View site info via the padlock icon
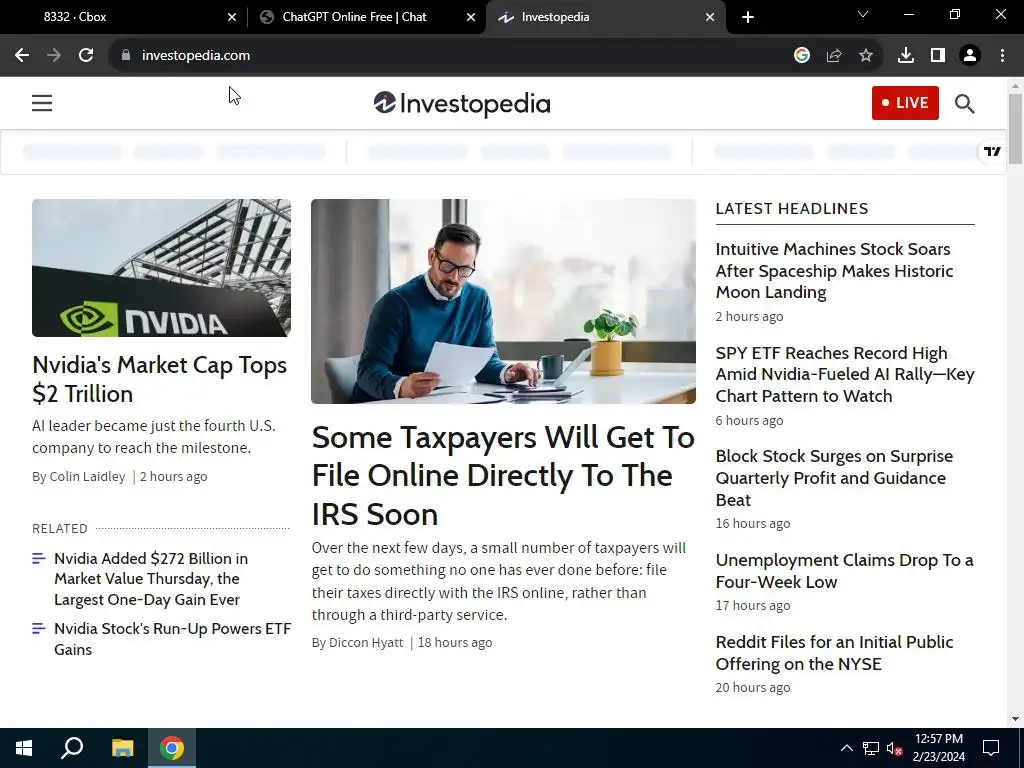The width and height of the screenshot is (1024, 768). (126, 56)
